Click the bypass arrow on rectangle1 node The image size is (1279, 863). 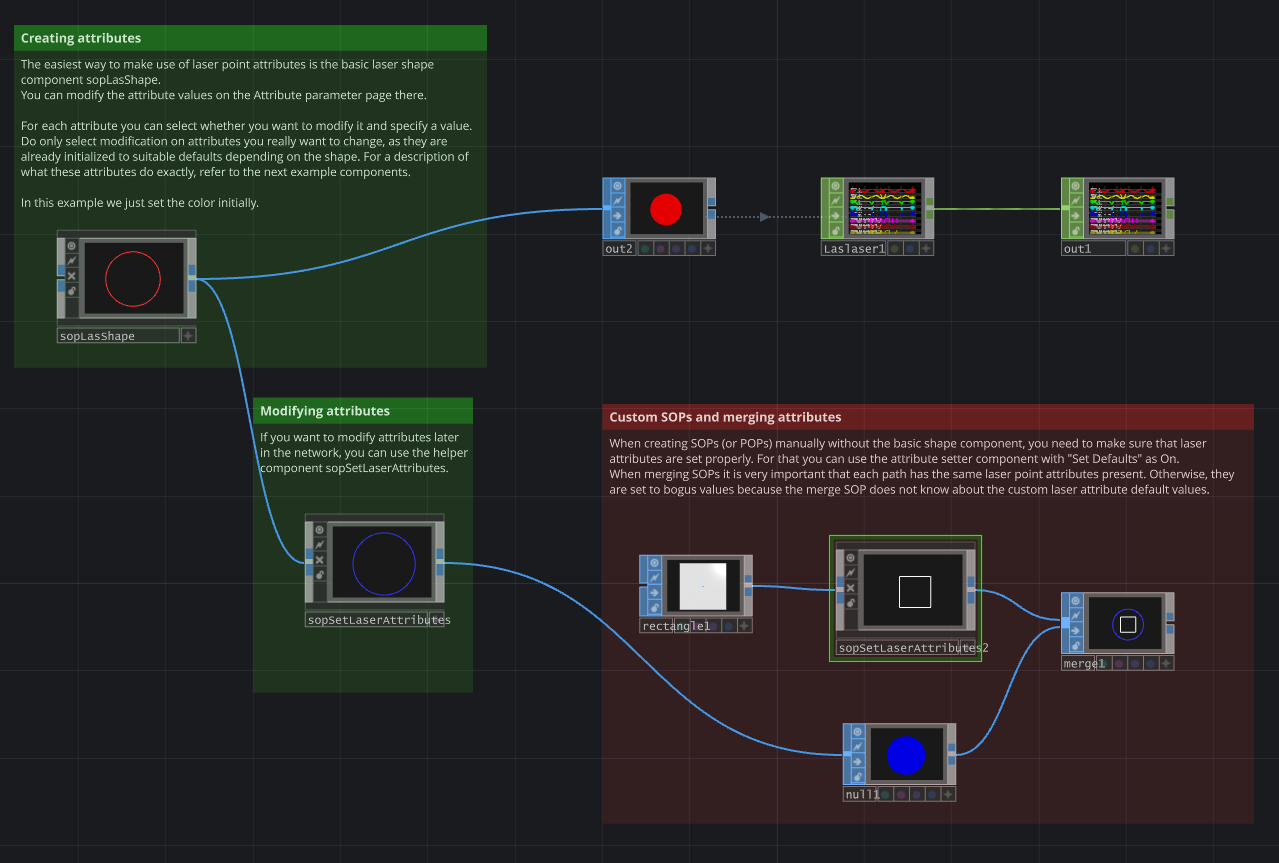point(654,592)
